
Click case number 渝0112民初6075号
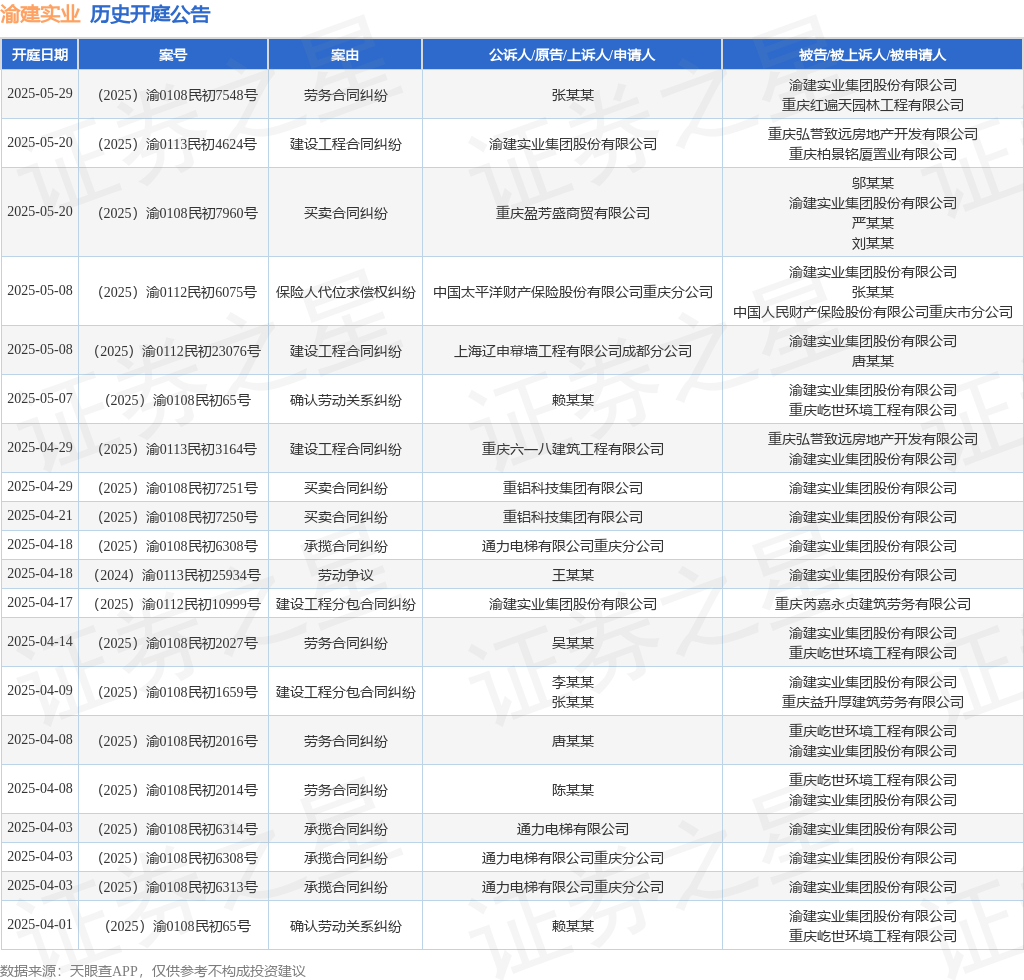(178, 292)
